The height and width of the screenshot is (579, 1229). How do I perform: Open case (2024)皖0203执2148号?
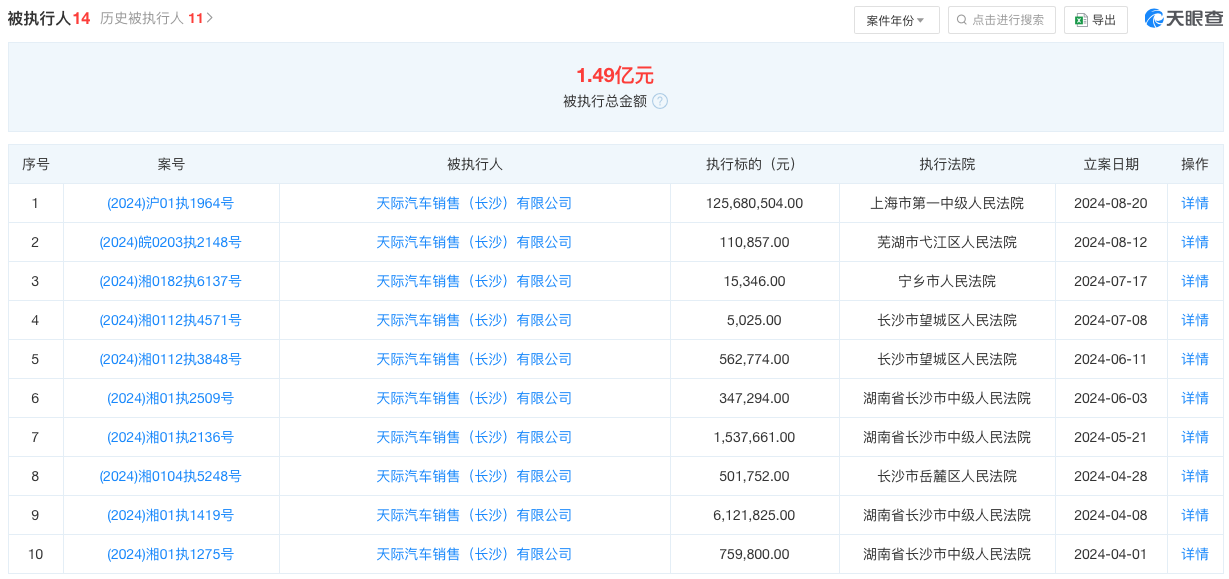(171, 242)
